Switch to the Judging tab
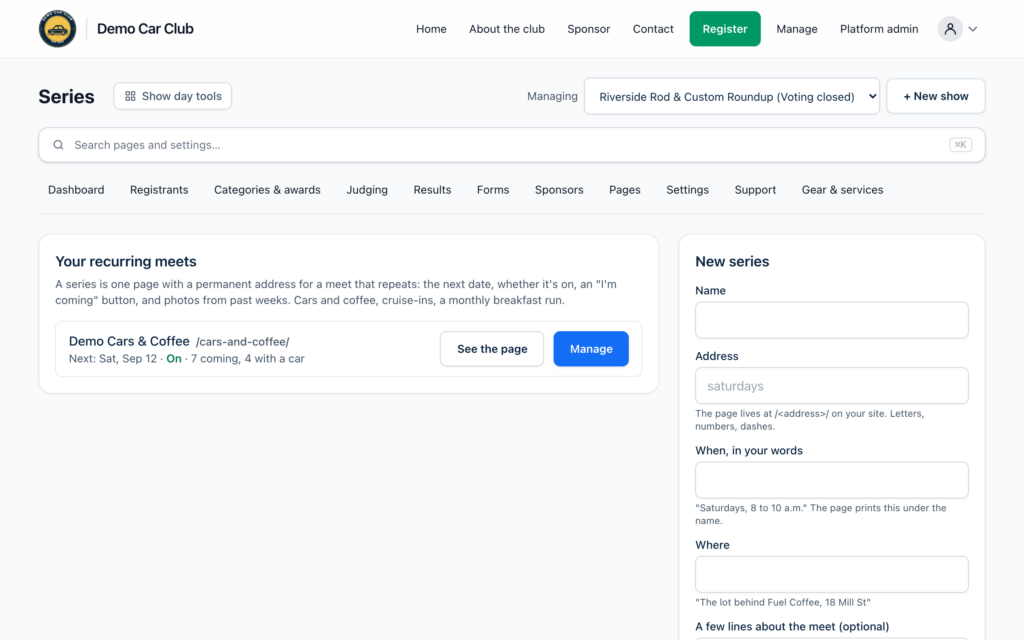Image resolution: width=1024 pixels, height=640 pixels. [x=367, y=190]
